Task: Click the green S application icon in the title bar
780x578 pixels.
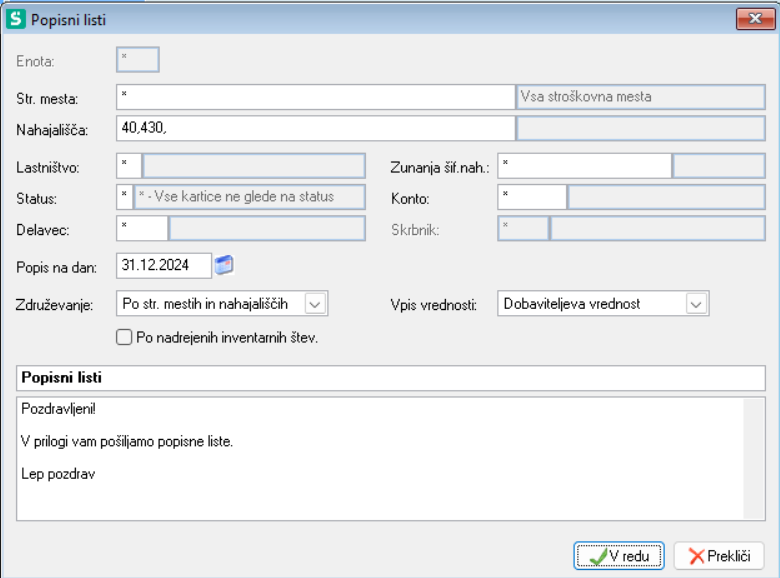Action: coord(15,19)
